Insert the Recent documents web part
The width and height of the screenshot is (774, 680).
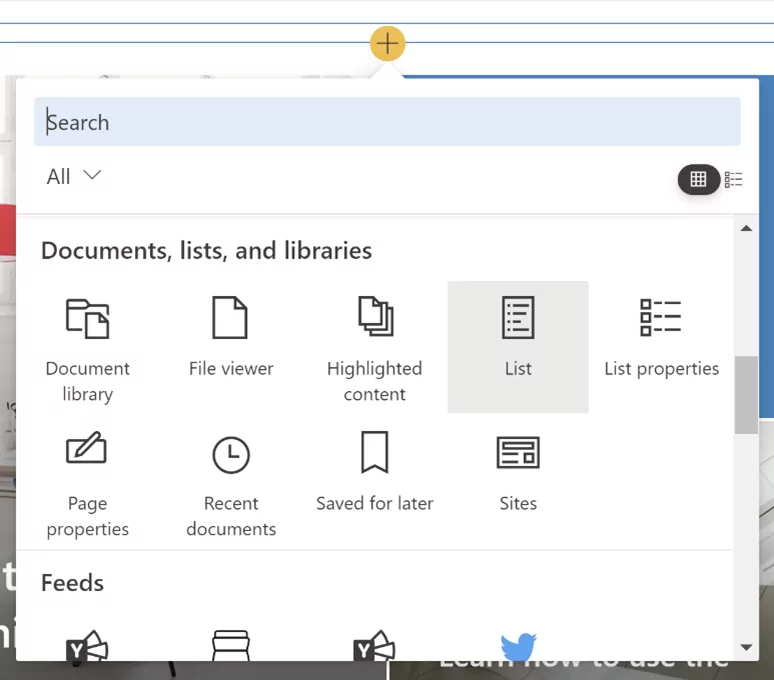[231, 482]
